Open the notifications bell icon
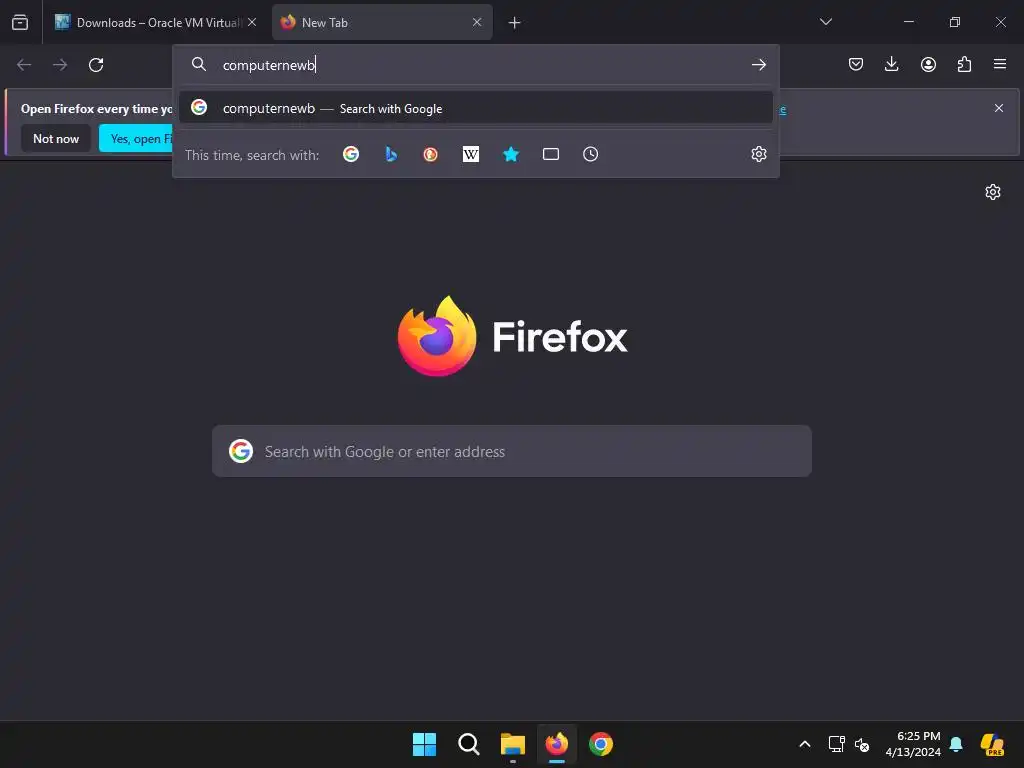Viewport: 1024px width, 768px height. 956,744
